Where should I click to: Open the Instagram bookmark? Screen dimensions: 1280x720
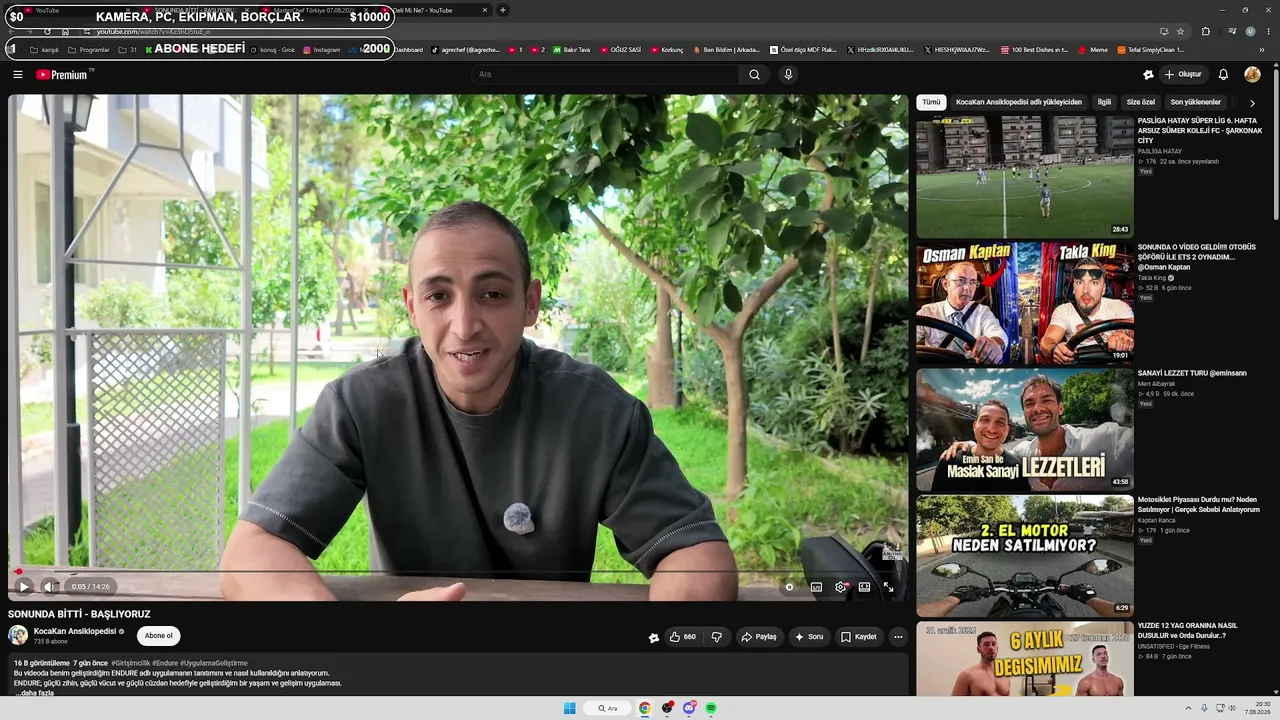coord(321,49)
